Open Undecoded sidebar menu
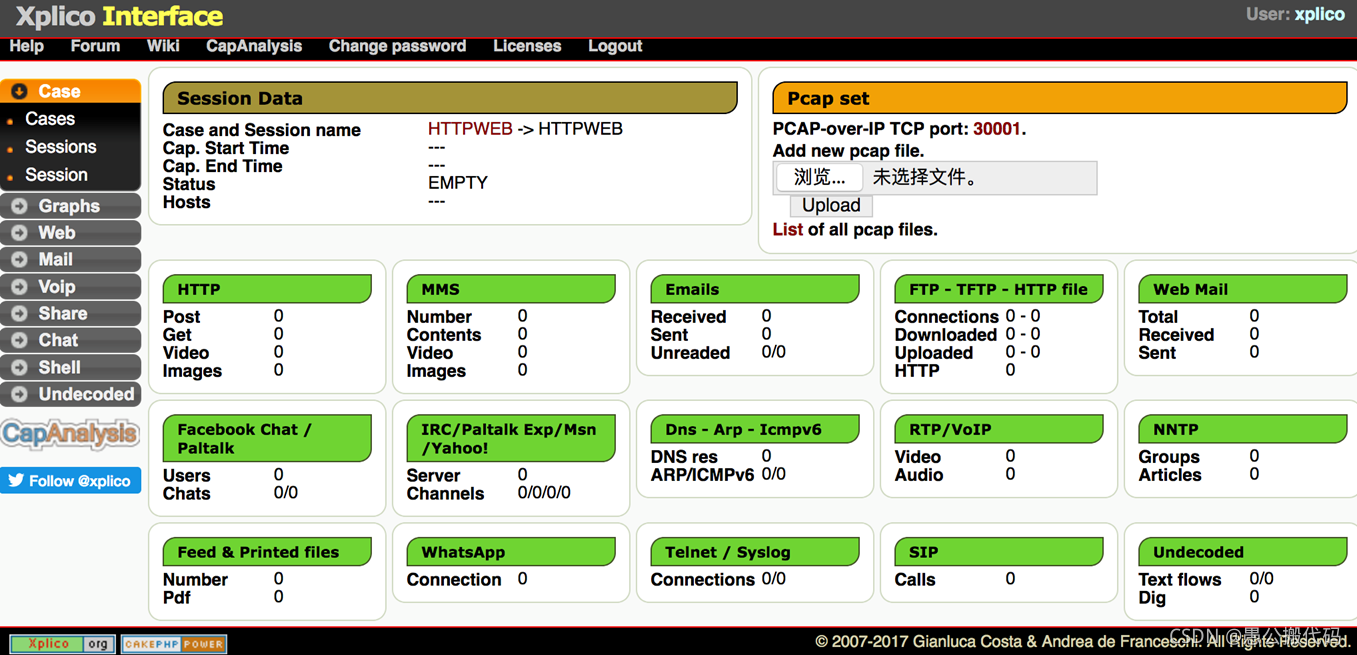Image resolution: width=1357 pixels, height=655 pixels. tap(70, 395)
